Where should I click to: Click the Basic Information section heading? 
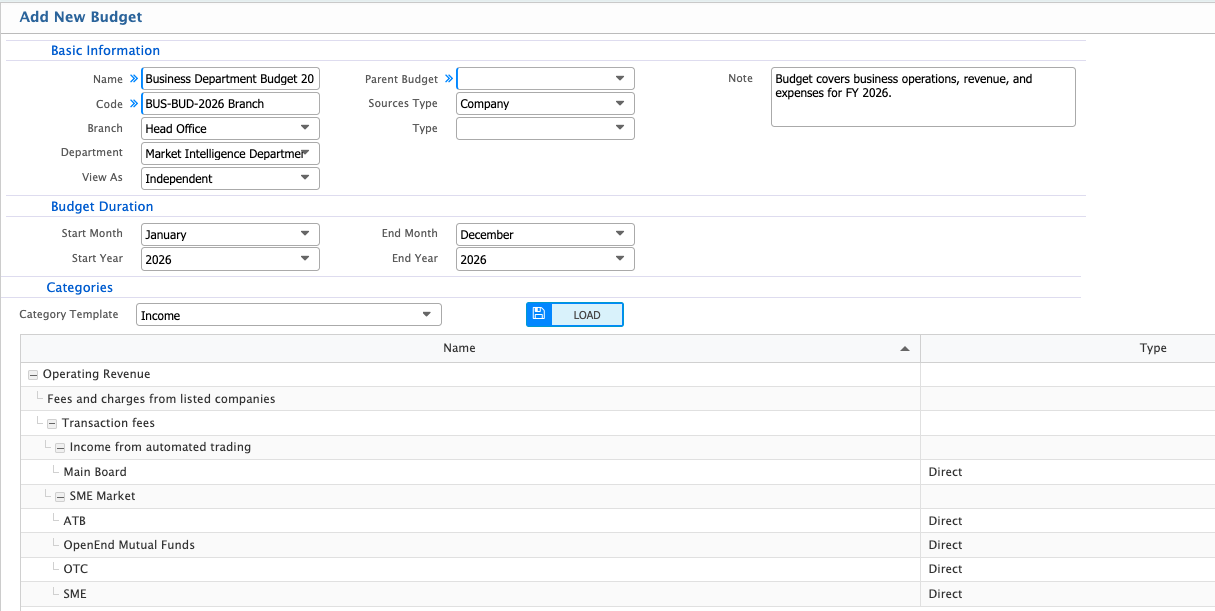click(x=105, y=50)
